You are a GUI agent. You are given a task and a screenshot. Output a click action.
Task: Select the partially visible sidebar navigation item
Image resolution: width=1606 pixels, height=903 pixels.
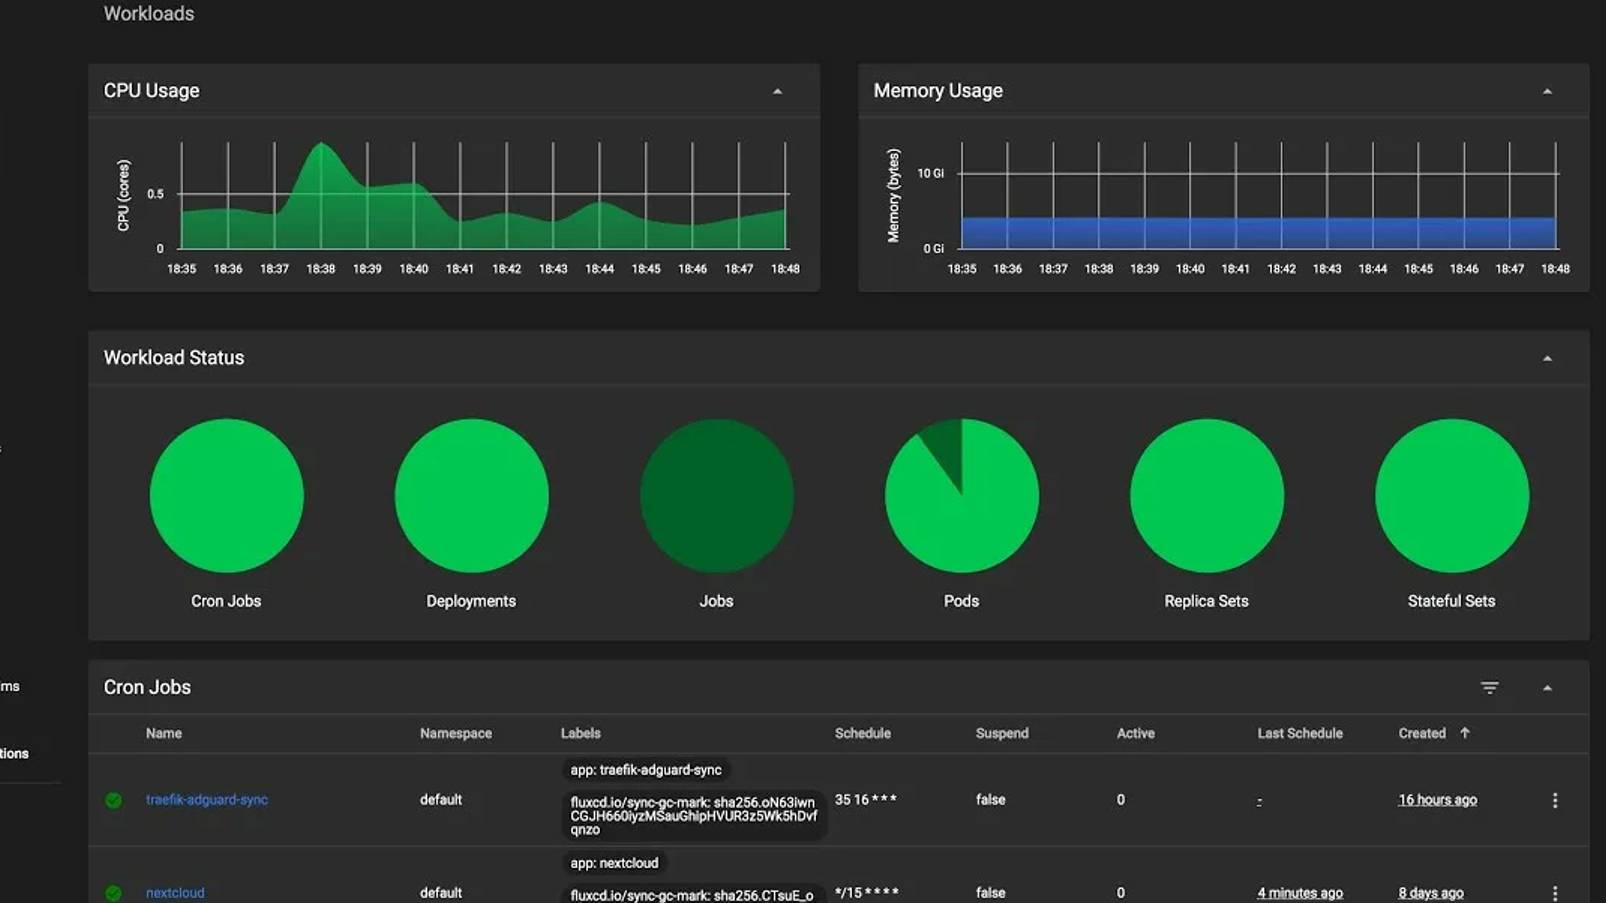[14, 753]
